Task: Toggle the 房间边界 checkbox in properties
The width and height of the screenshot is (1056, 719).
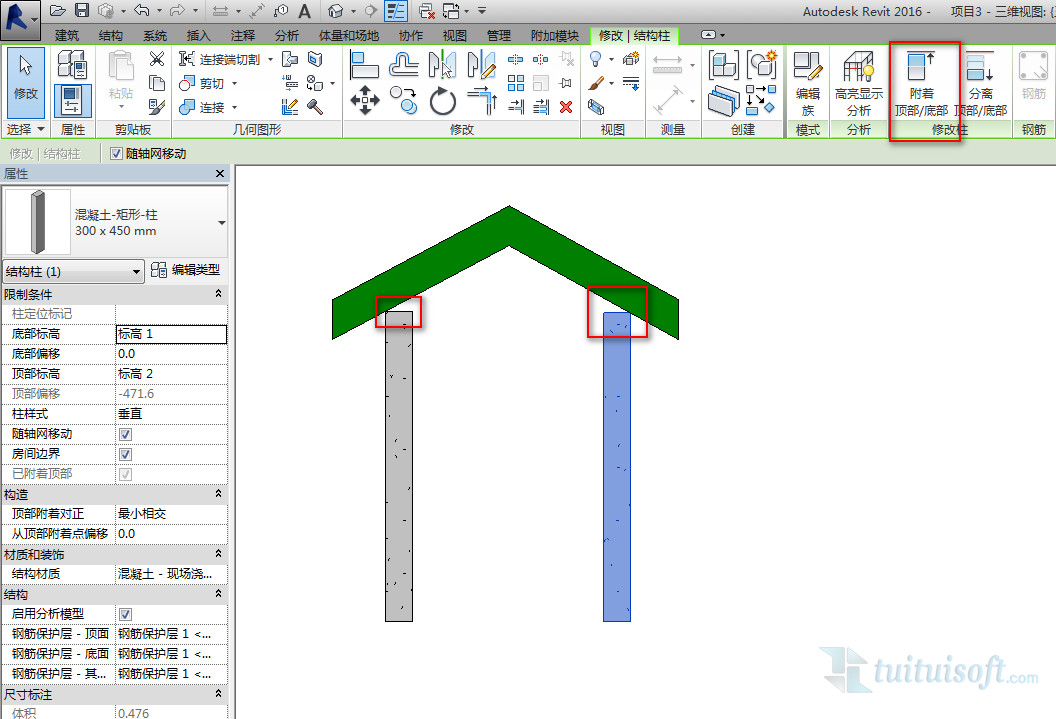Action: [125, 454]
